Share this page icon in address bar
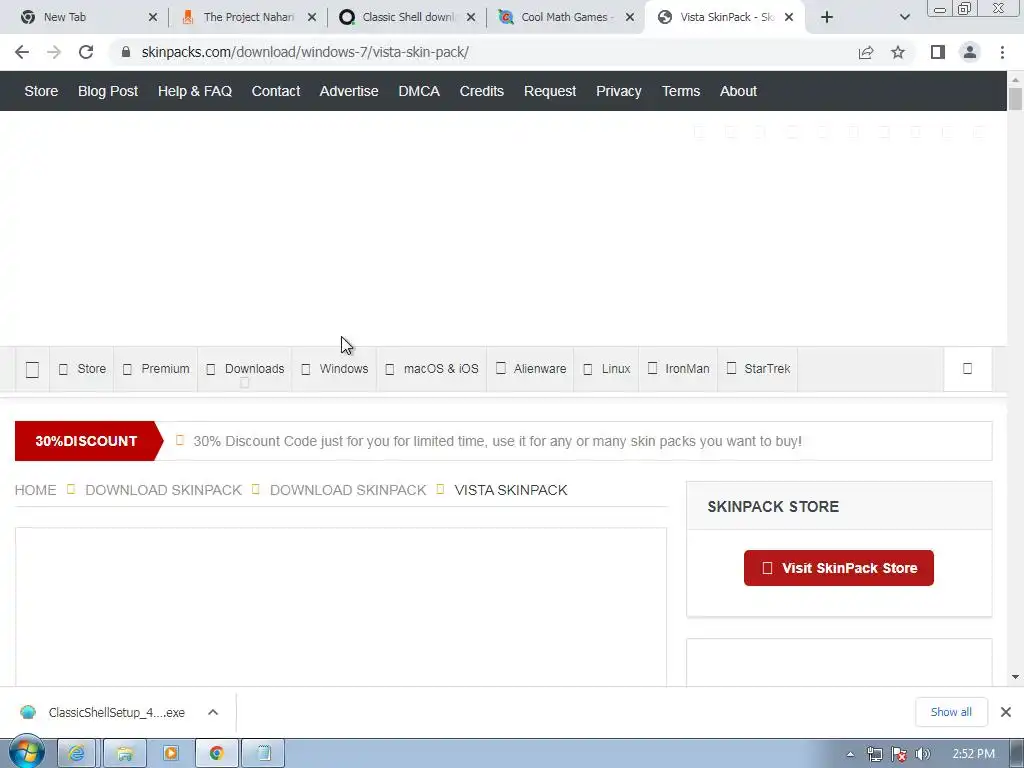 [x=866, y=52]
